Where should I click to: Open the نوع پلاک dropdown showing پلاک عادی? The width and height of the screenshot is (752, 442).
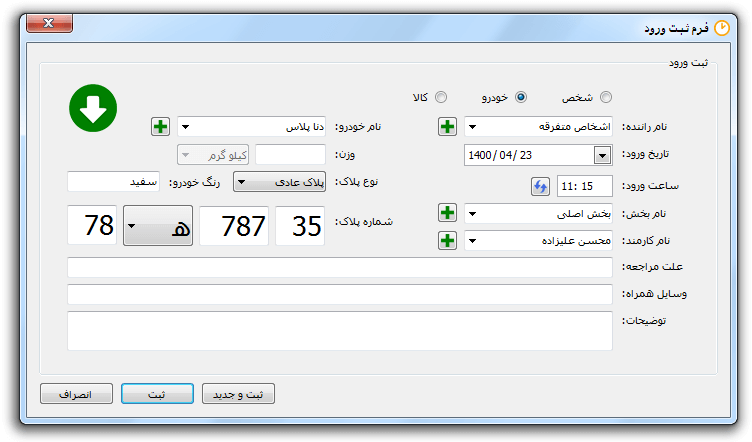click(x=279, y=182)
